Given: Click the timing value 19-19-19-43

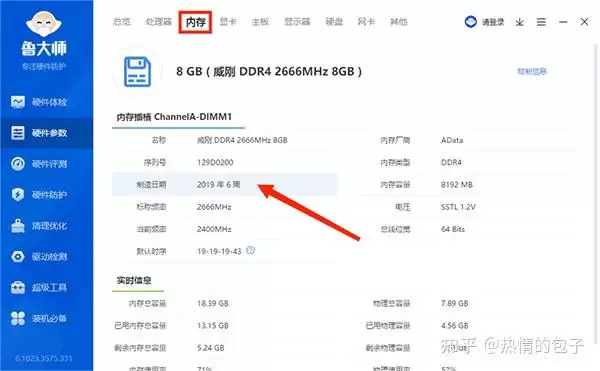Looking at the screenshot, I should click(219, 251).
